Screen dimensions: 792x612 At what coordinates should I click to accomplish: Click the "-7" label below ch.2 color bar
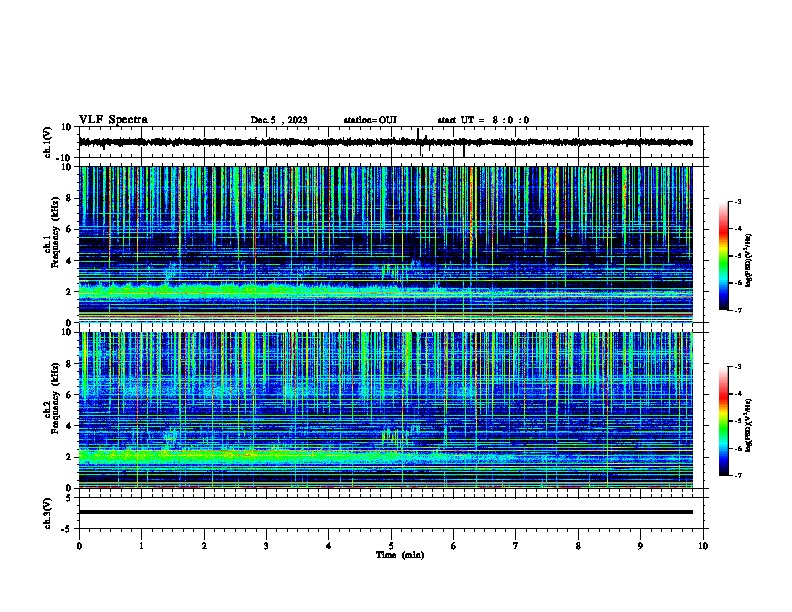pos(737,476)
